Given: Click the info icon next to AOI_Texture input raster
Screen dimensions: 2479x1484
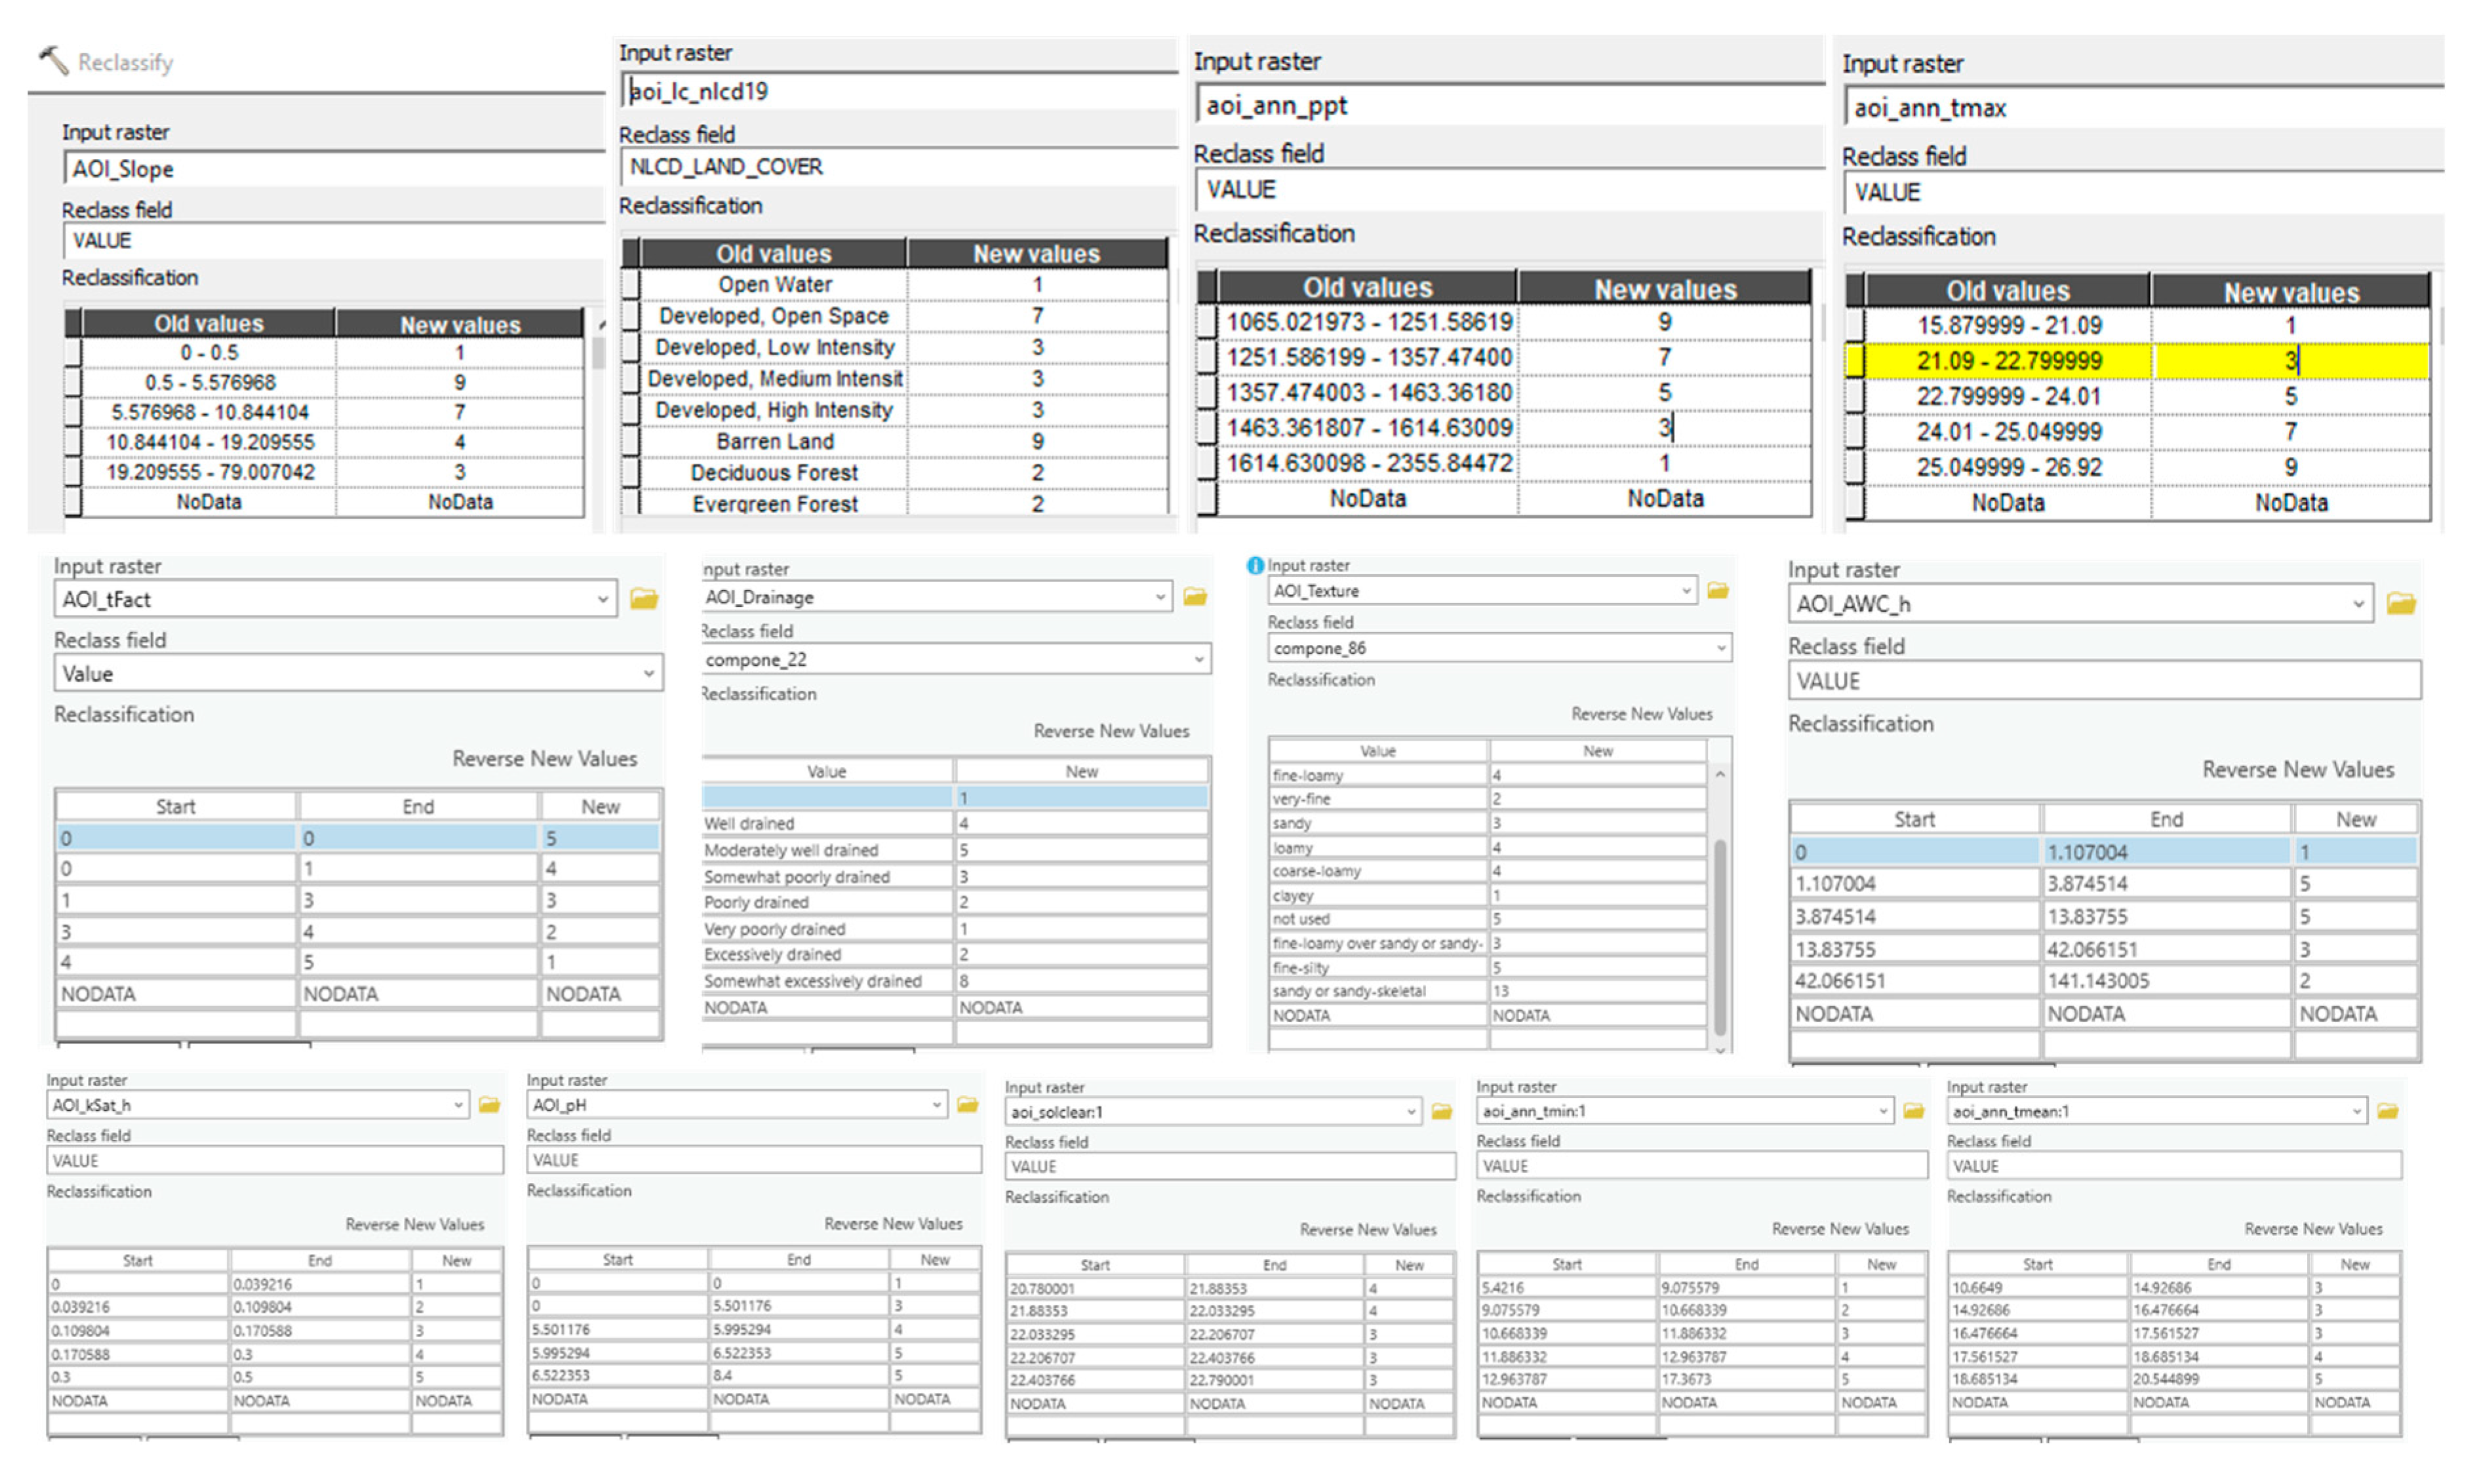Looking at the screenshot, I should coord(1255,565).
